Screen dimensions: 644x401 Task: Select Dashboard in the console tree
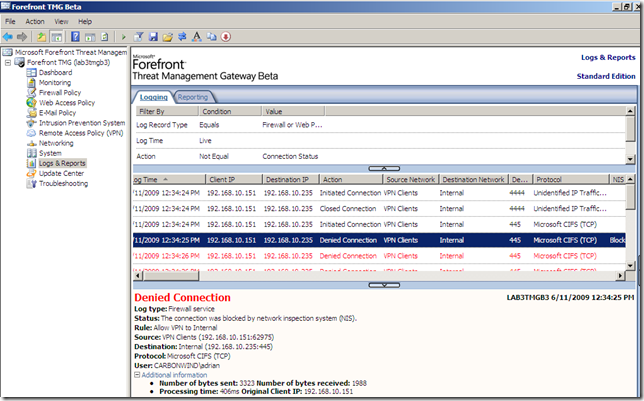pyautogui.click(x=55, y=72)
